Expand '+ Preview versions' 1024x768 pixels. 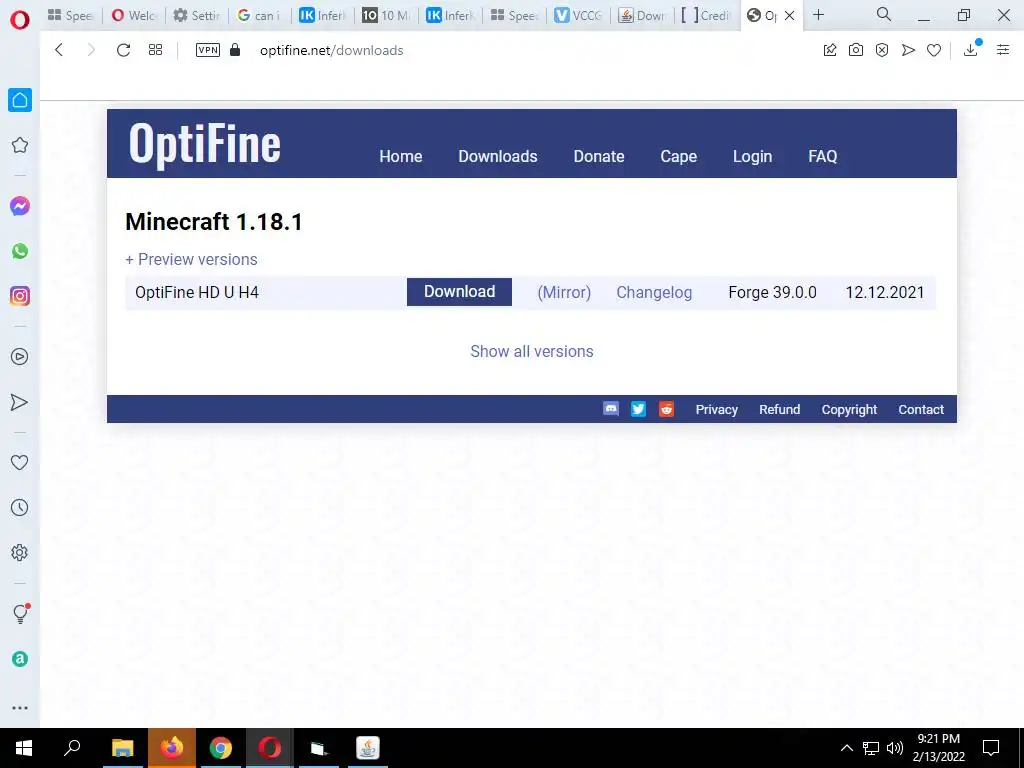(x=191, y=259)
